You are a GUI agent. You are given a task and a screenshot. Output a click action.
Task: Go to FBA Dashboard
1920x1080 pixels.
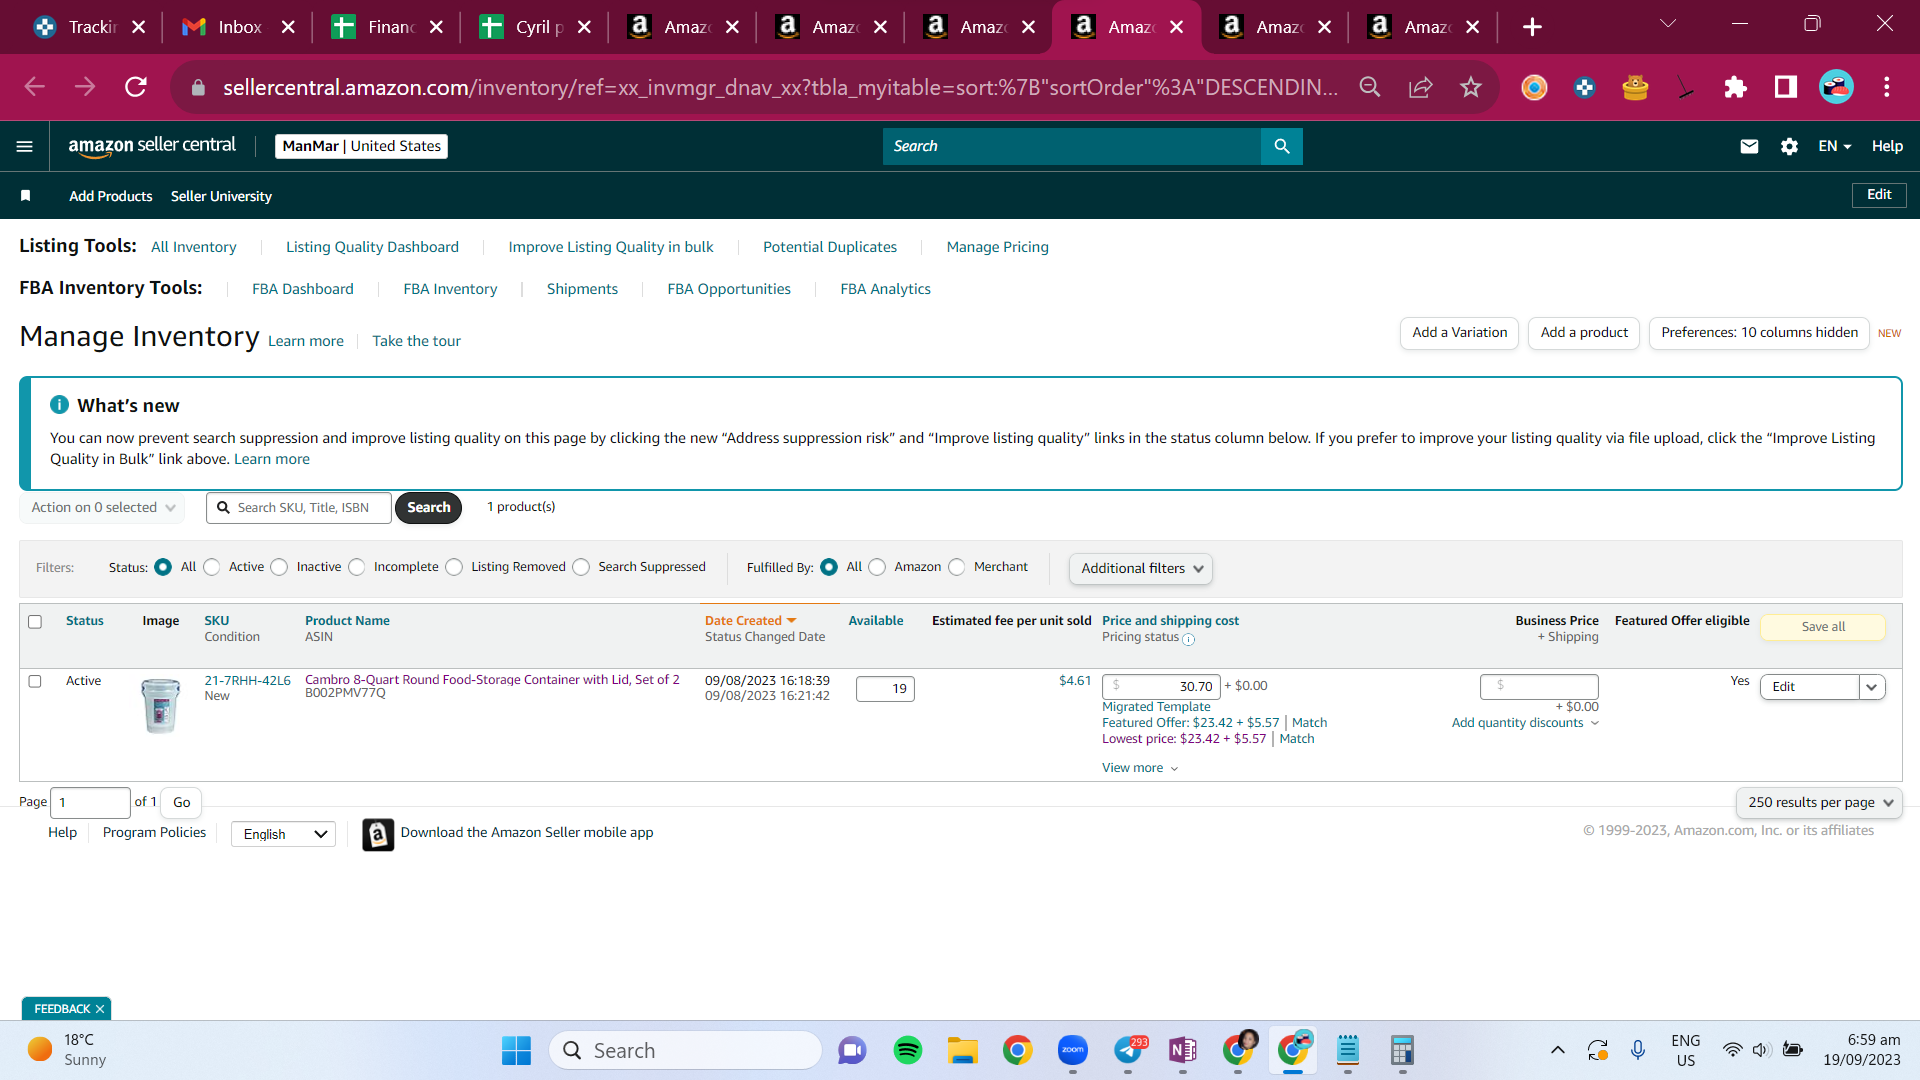point(303,289)
